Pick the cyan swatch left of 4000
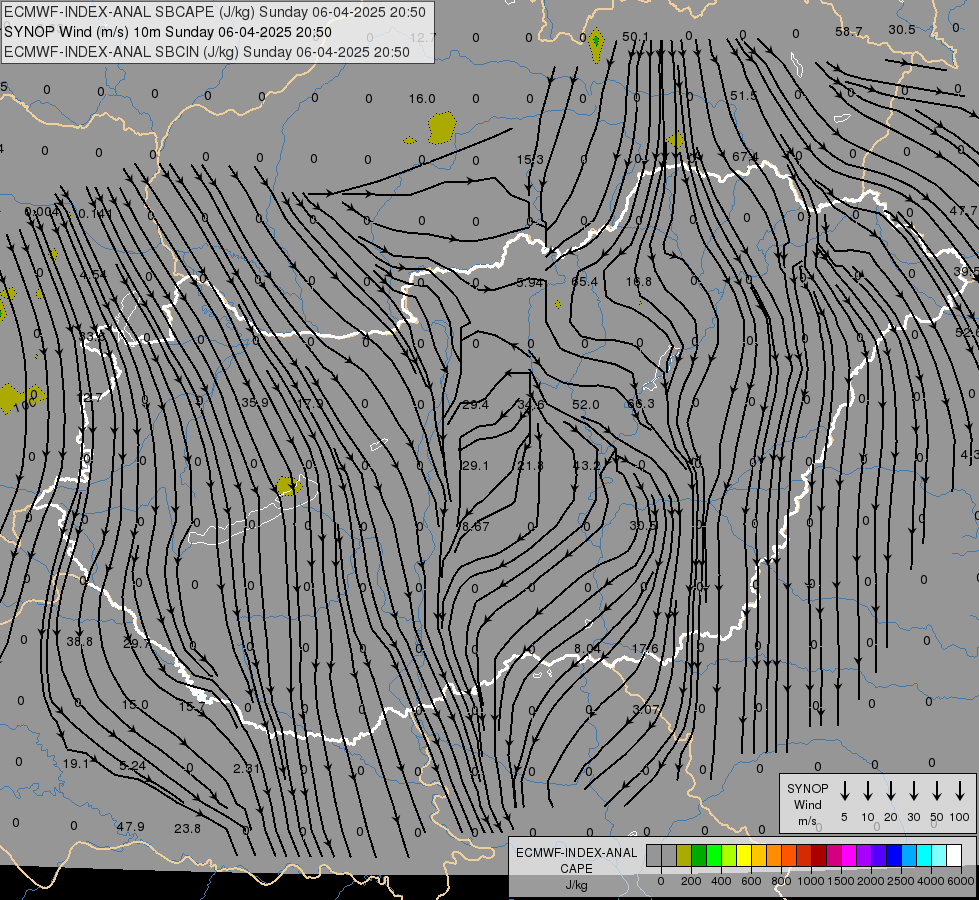 coord(923,856)
